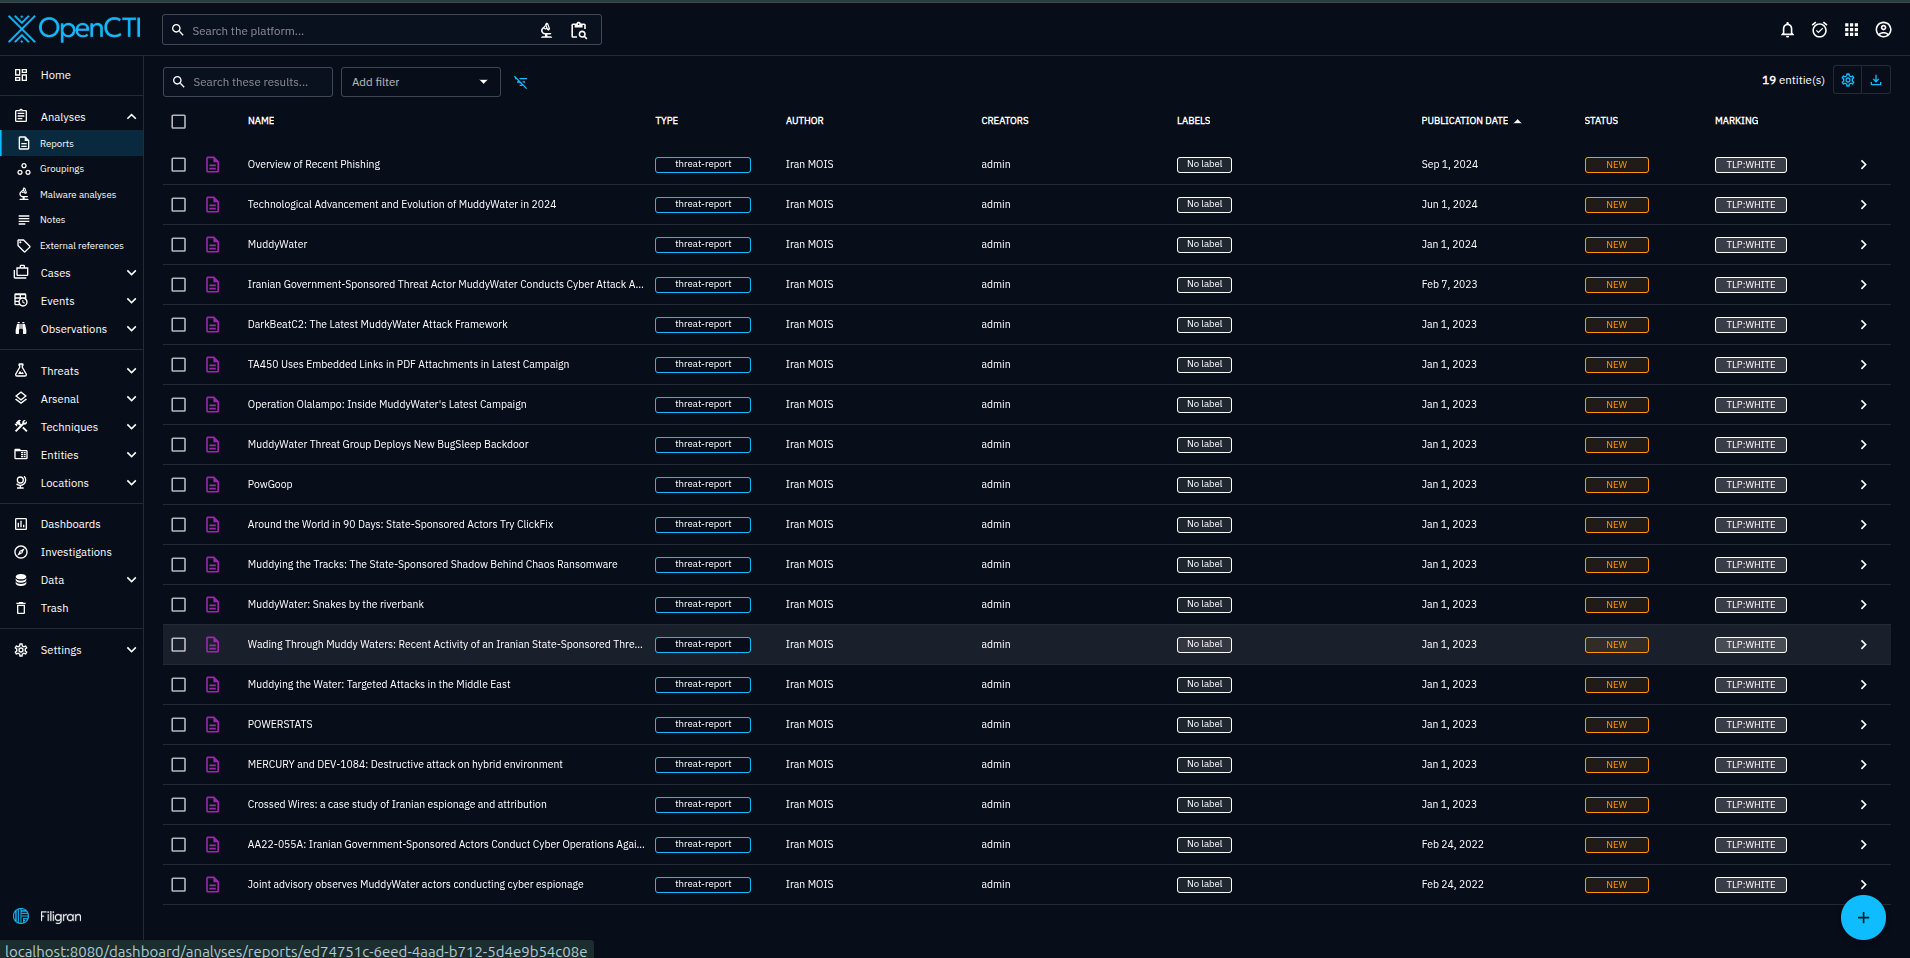
Task: Check the Overview of Recent Phishing row checkbox
Action: pyautogui.click(x=179, y=164)
